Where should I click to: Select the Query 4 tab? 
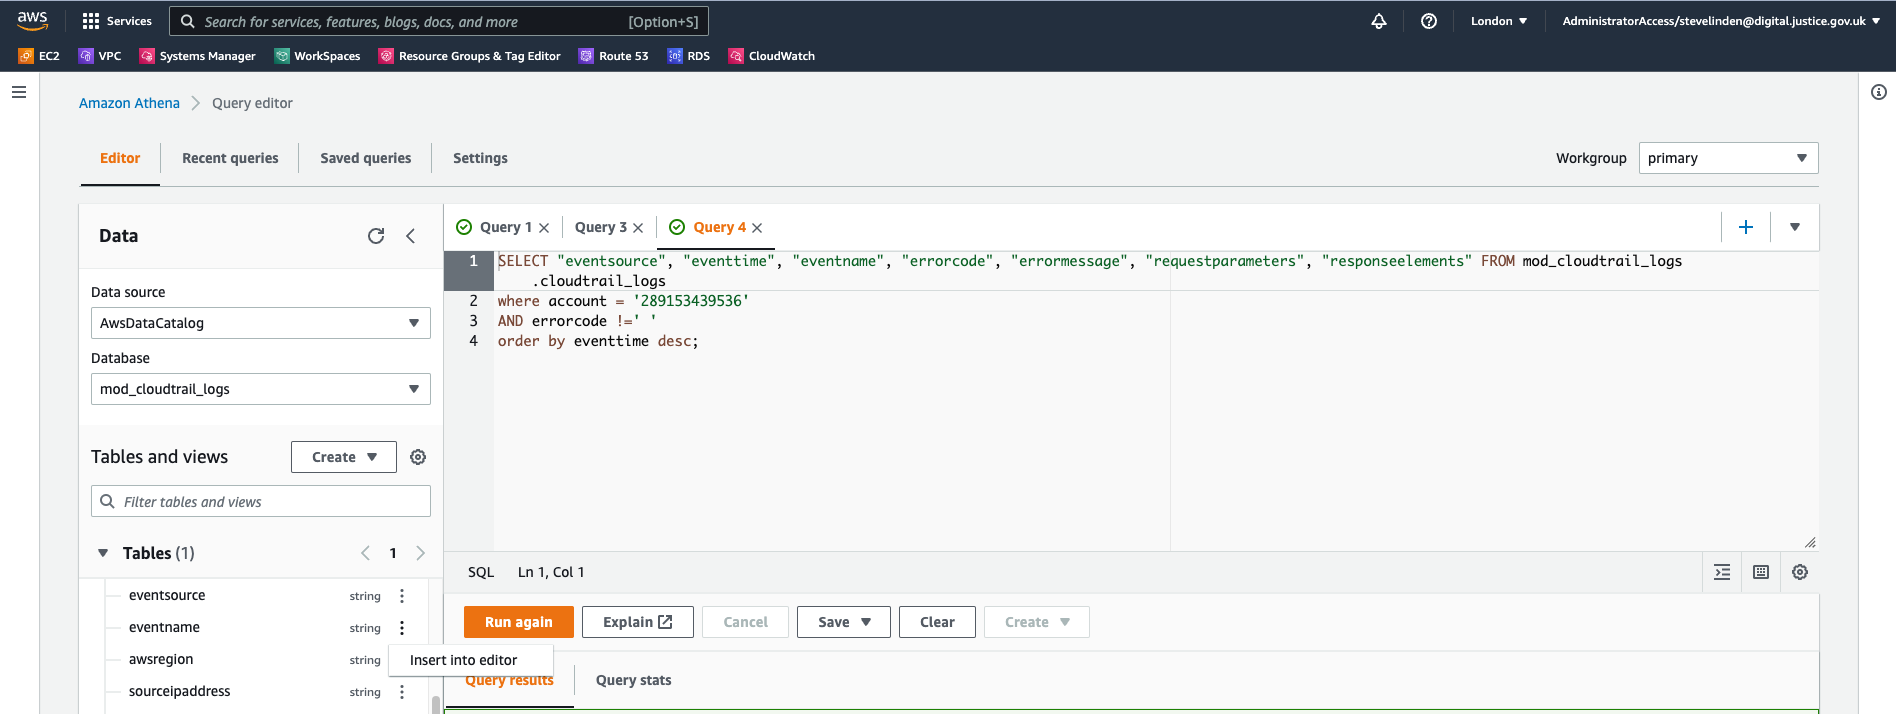pos(720,227)
